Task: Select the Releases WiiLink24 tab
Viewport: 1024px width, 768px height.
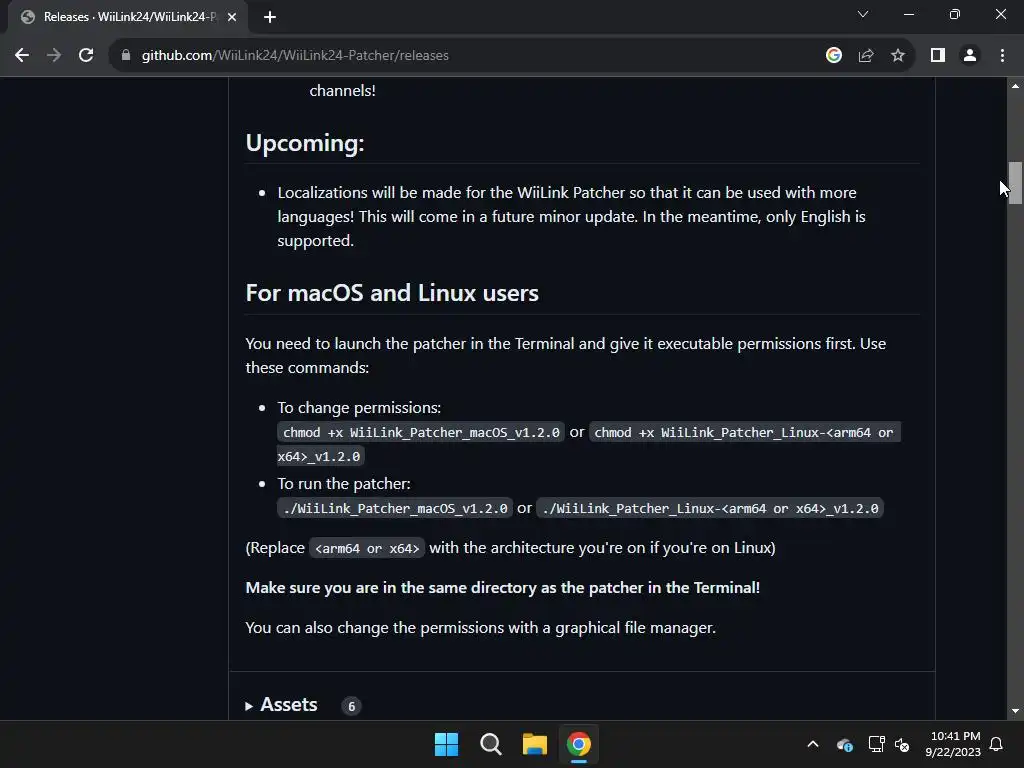Action: 127,17
